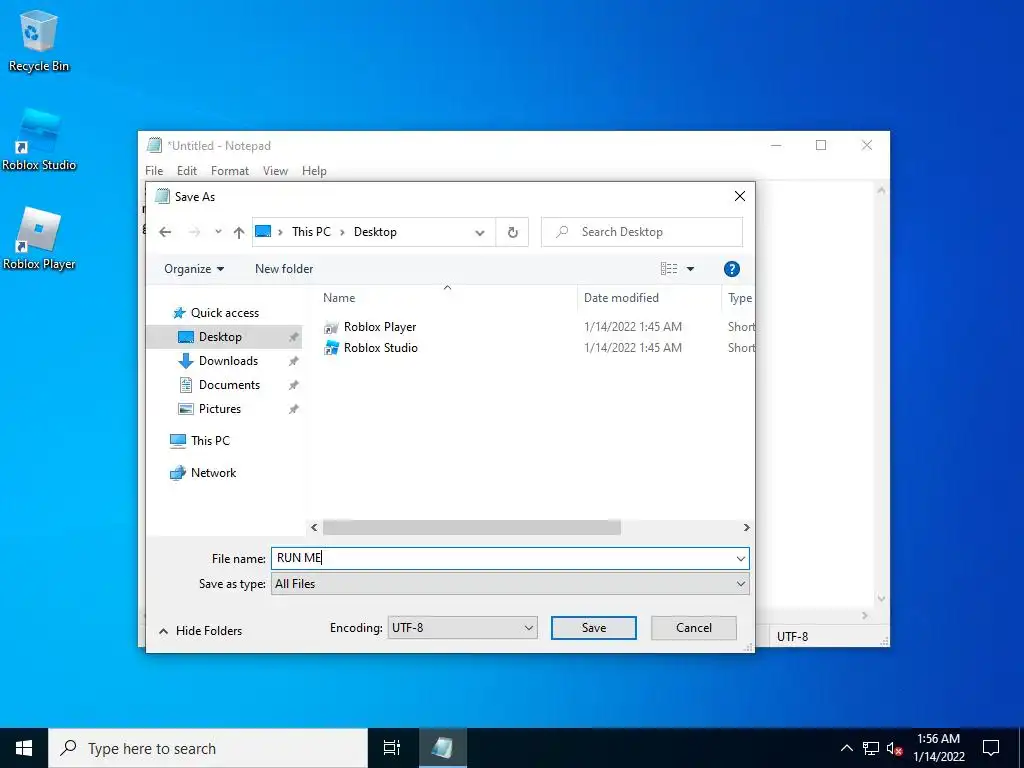Select Quick access in navigation pane
1024x768 pixels.
225,313
